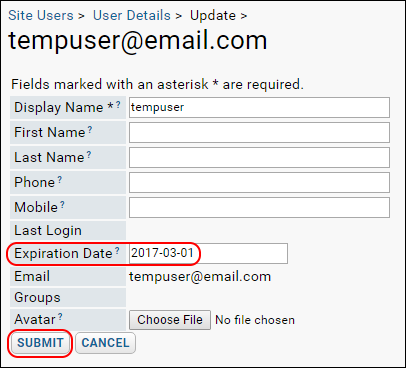Open help icon beside Display Name
The image size is (406, 368).
(118, 105)
